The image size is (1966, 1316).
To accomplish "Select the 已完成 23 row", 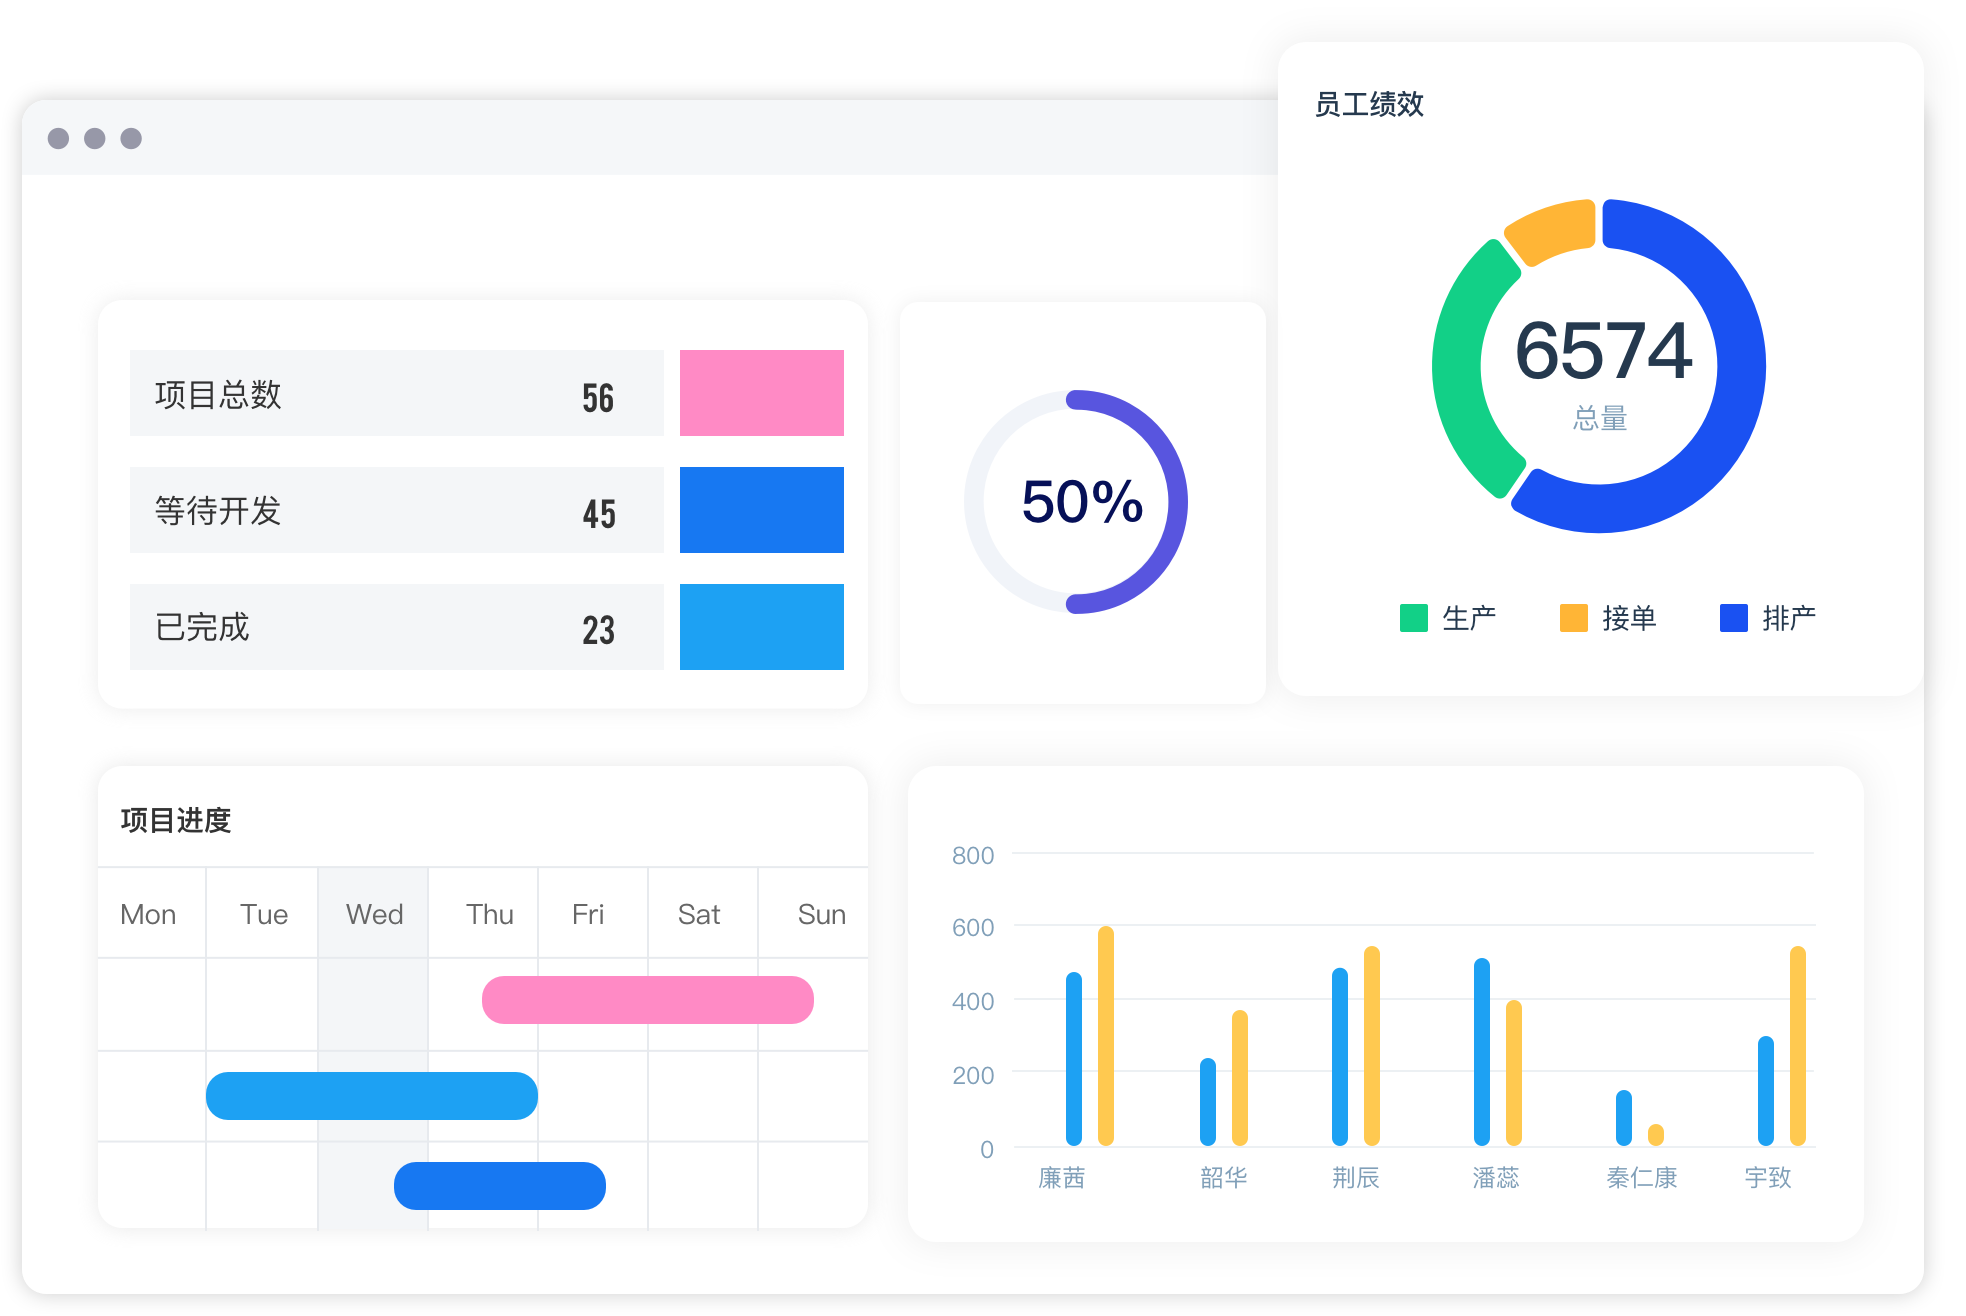I will [x=396, y=627].
